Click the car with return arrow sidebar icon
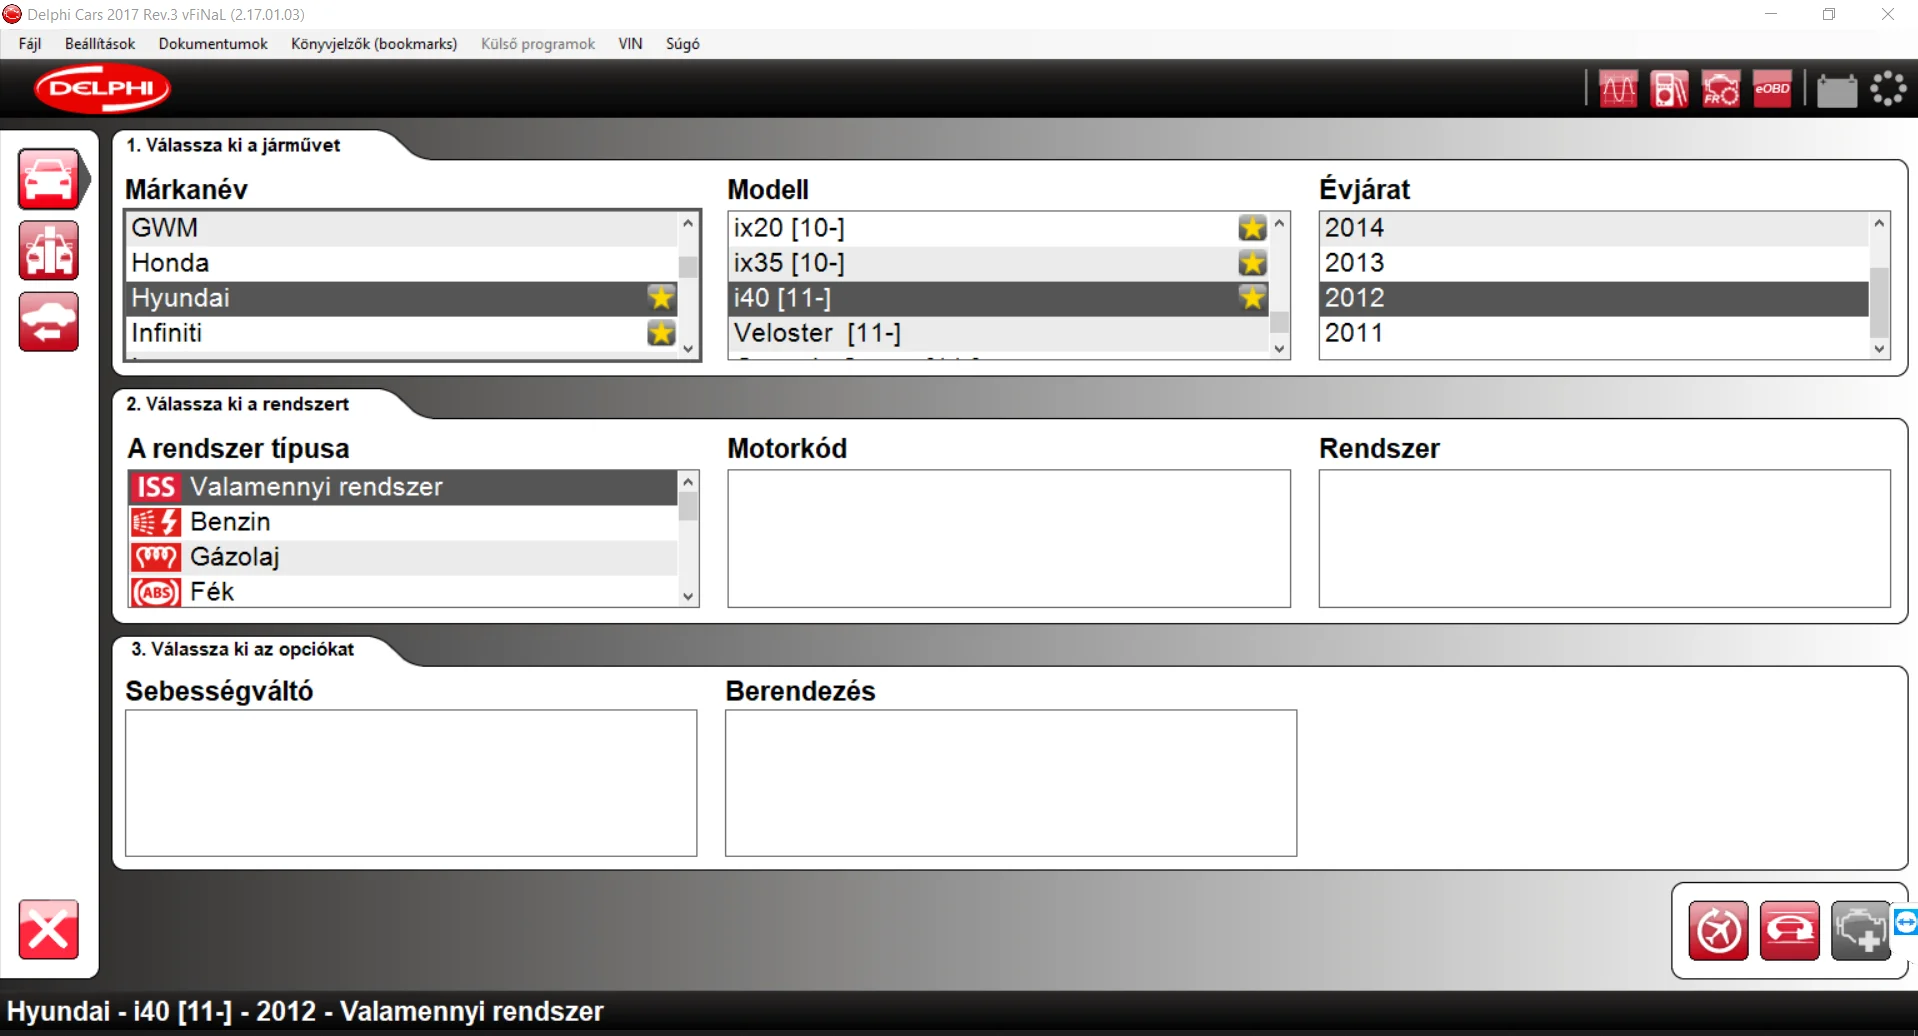 coord(49,322)
